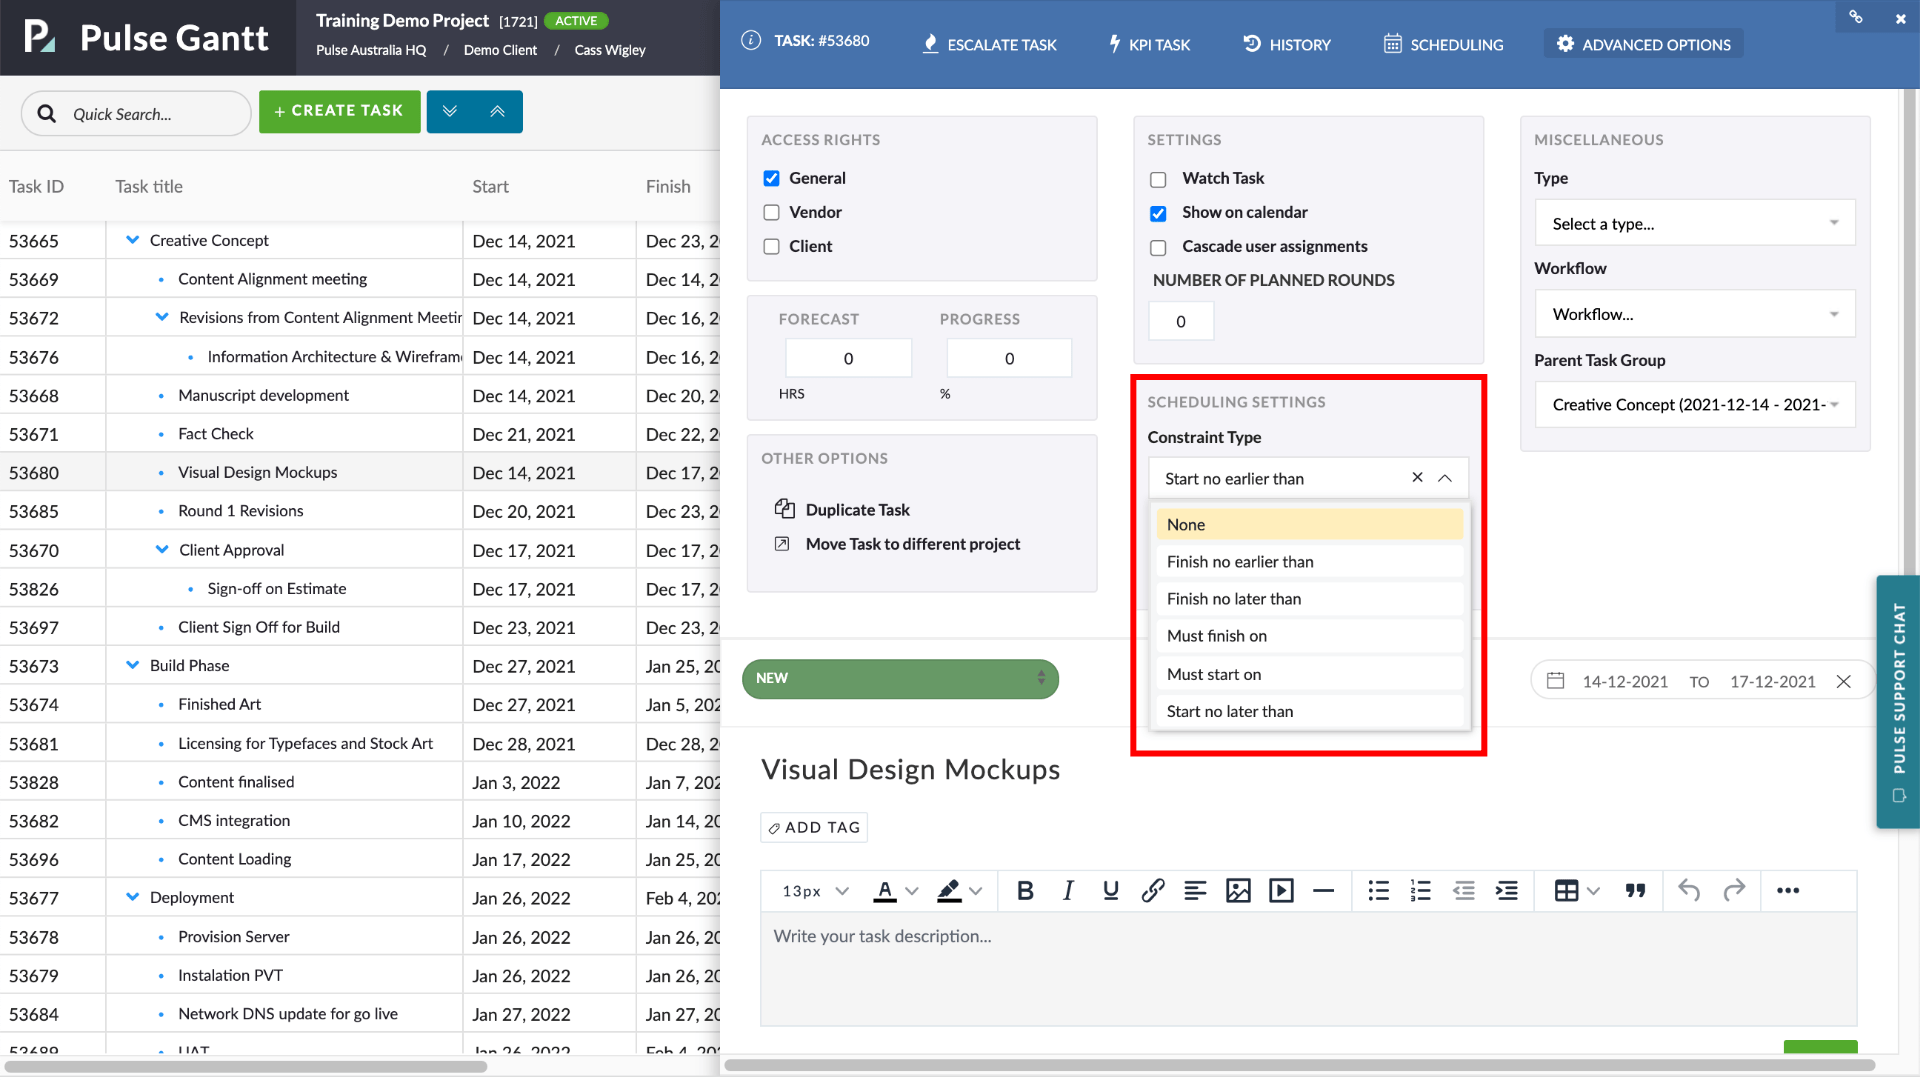This screenshot has height=1080, width=1920.
Task: Click Move Task to different project
Action: [x=912, y=544]
